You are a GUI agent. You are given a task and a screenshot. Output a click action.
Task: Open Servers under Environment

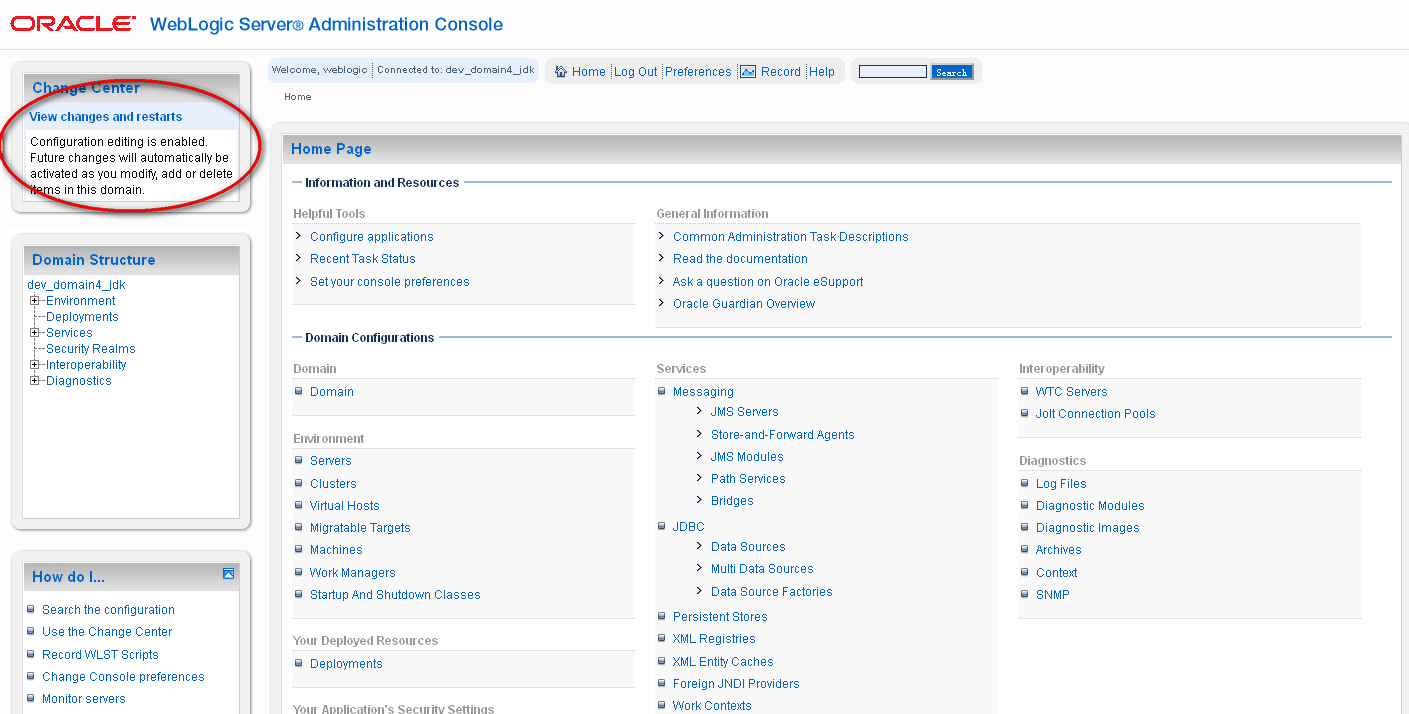(331, 461)
